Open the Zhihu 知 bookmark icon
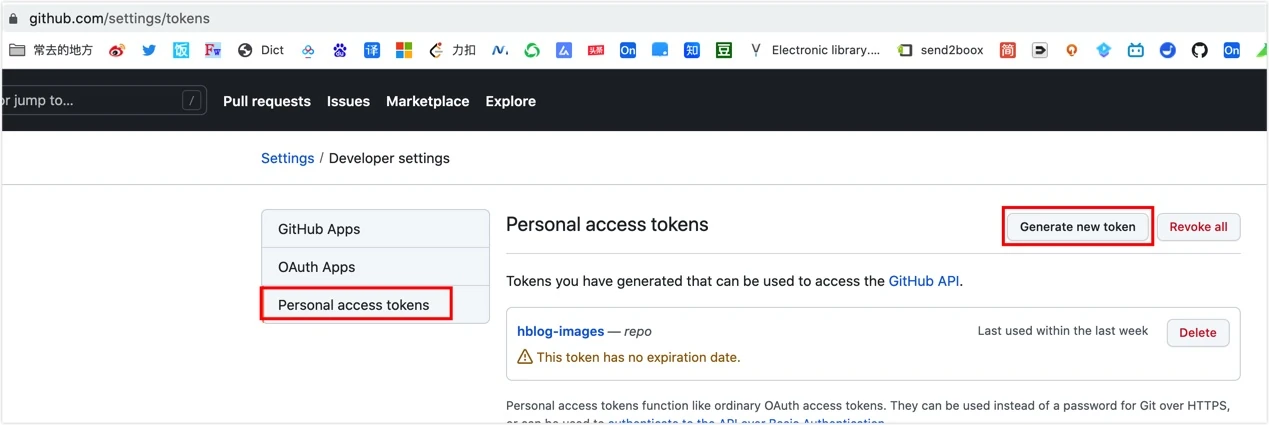Image resolution: width=1269 pixels, height=425 pixels. point(692,50)
